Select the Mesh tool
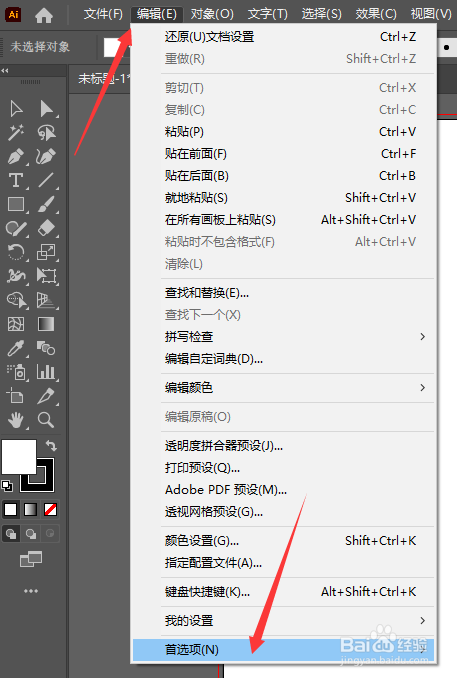The height and width of the screenshot is (678, 457). click(x=16, y=324)
